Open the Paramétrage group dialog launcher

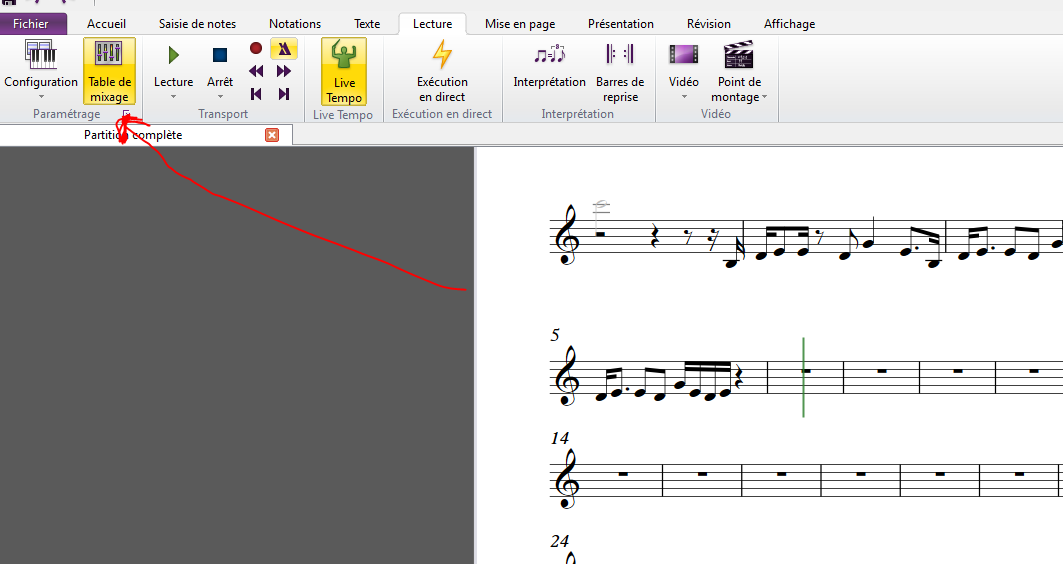point(126,114)
